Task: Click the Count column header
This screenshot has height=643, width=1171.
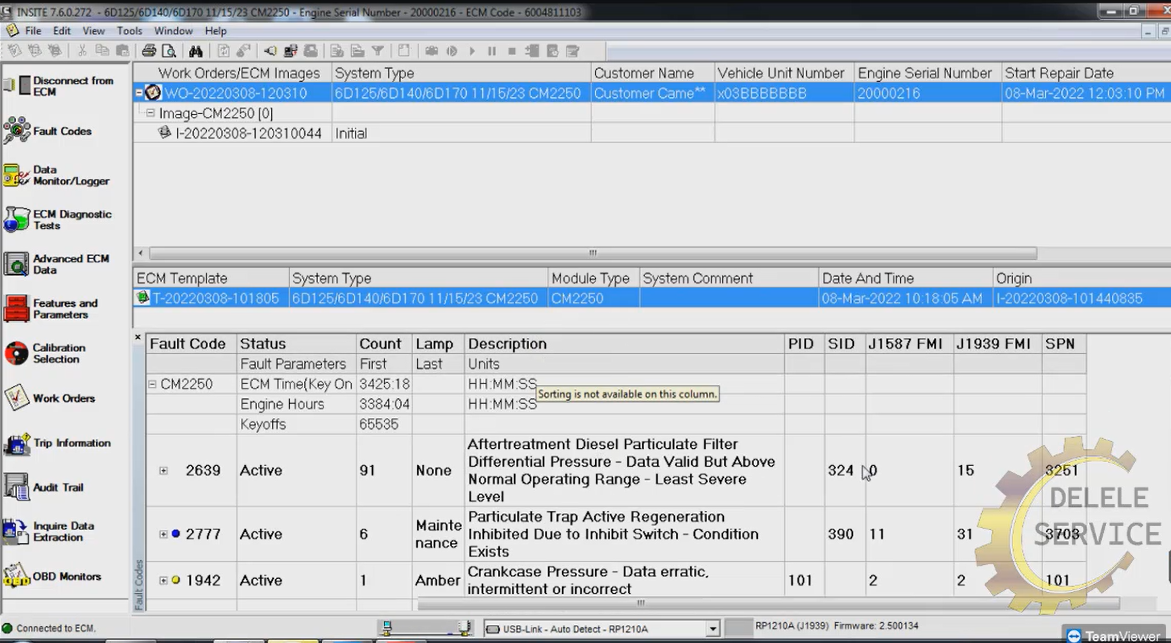Action: 384,344
